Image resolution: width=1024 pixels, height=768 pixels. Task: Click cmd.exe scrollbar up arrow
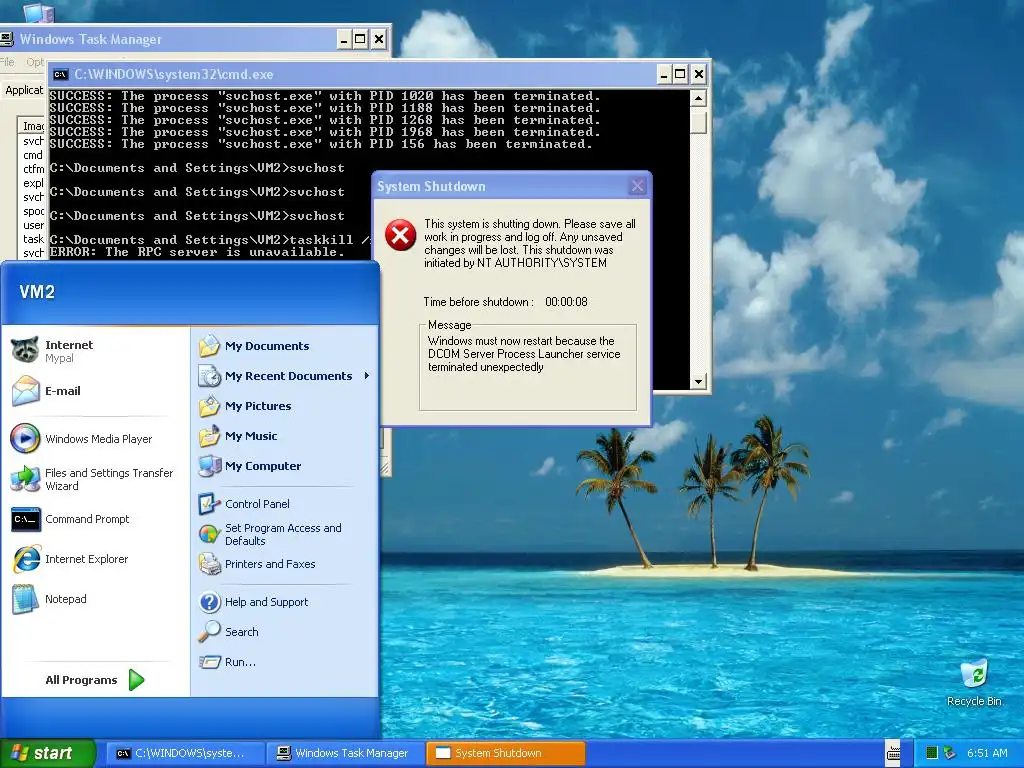click(x=698, y=99)
